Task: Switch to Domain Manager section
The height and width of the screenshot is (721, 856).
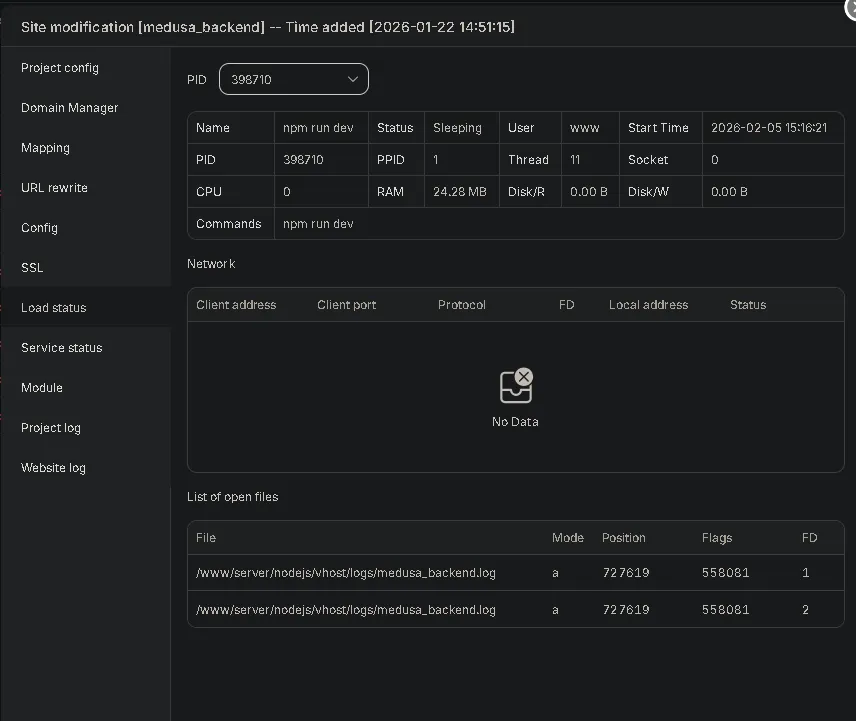Action: pyautogui.click(x=70, y=108)
